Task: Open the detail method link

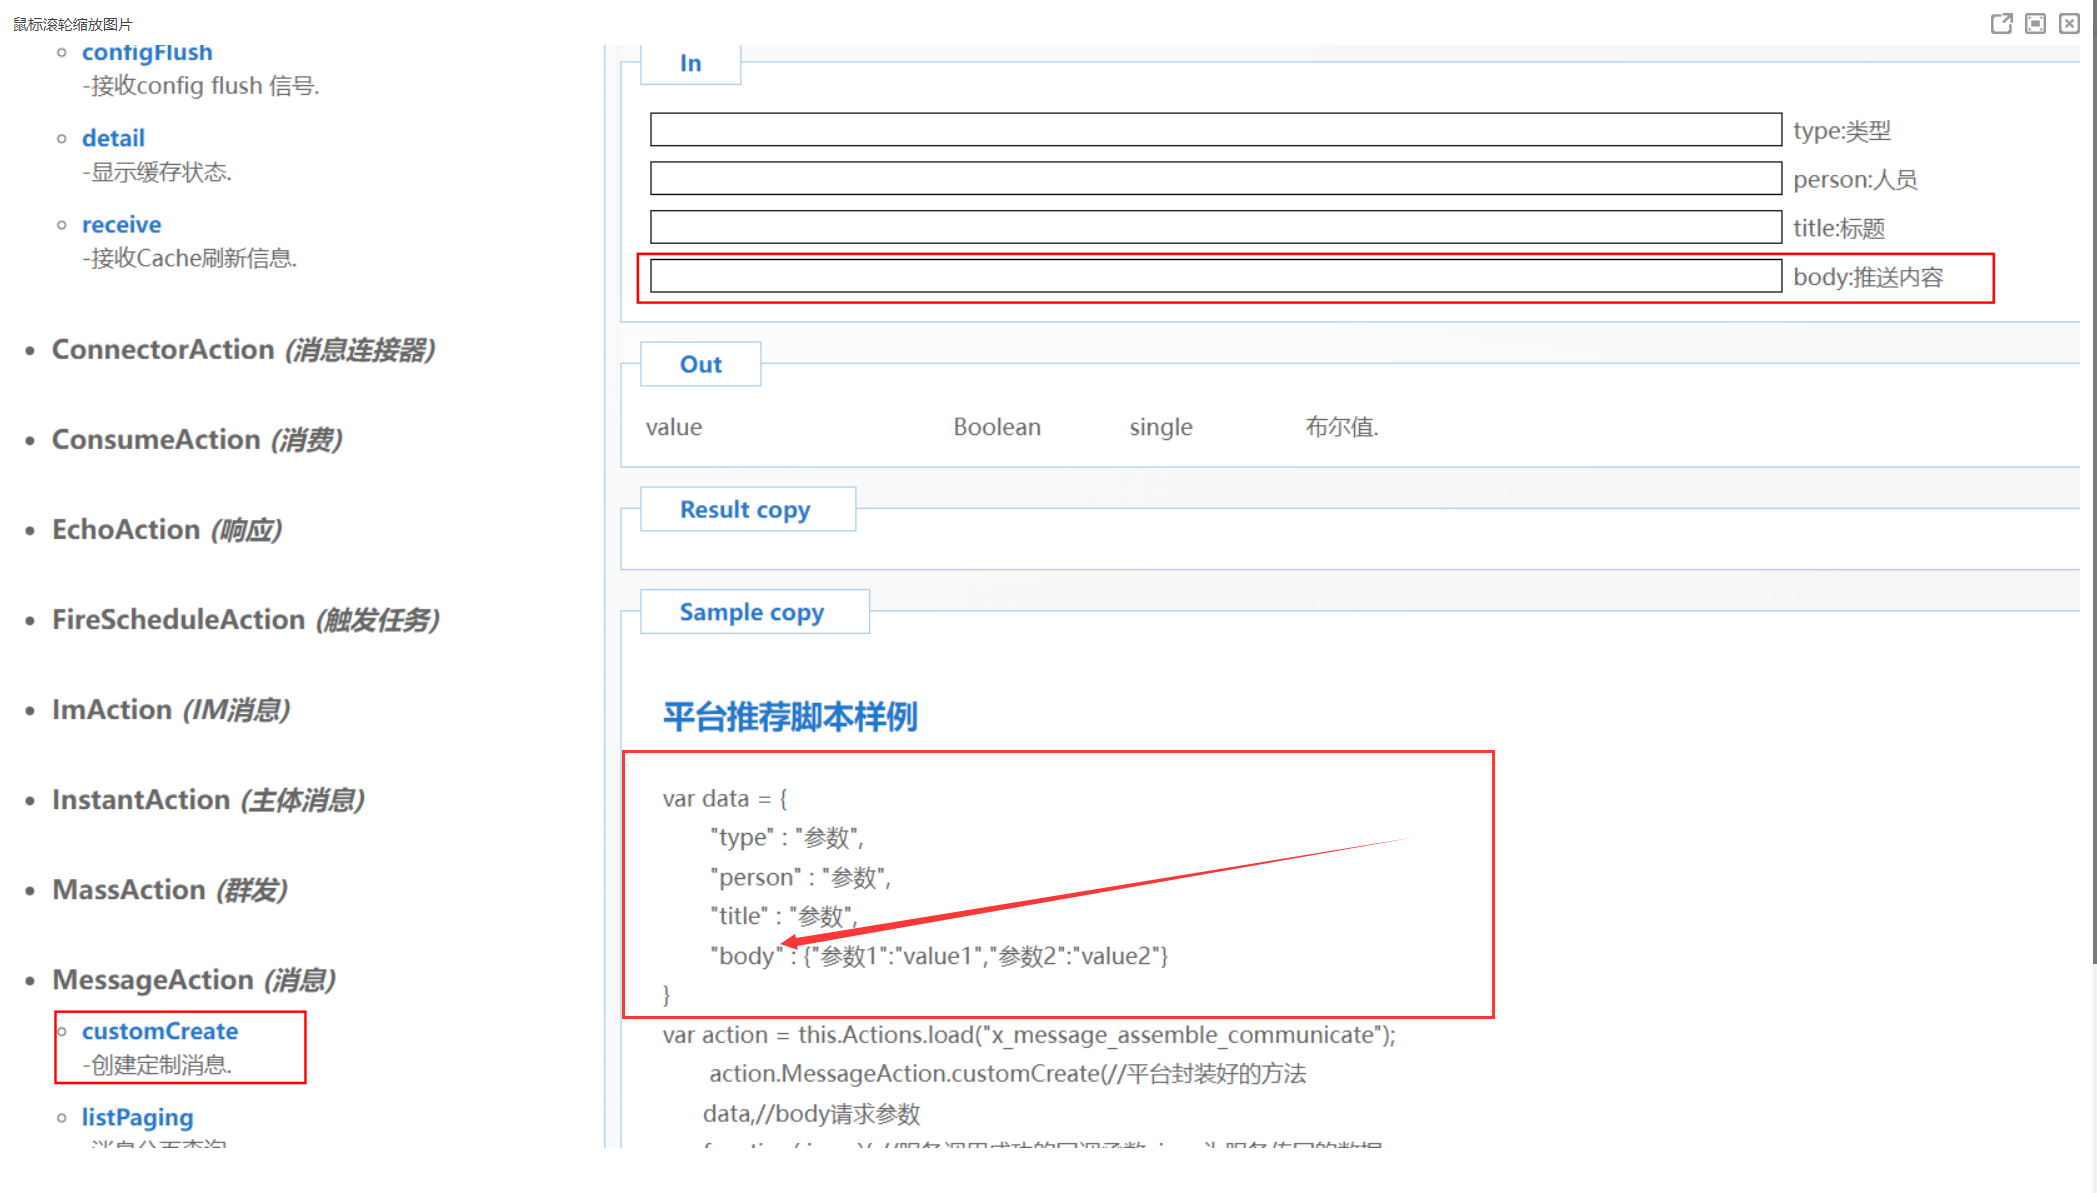Action: [113, 138]
